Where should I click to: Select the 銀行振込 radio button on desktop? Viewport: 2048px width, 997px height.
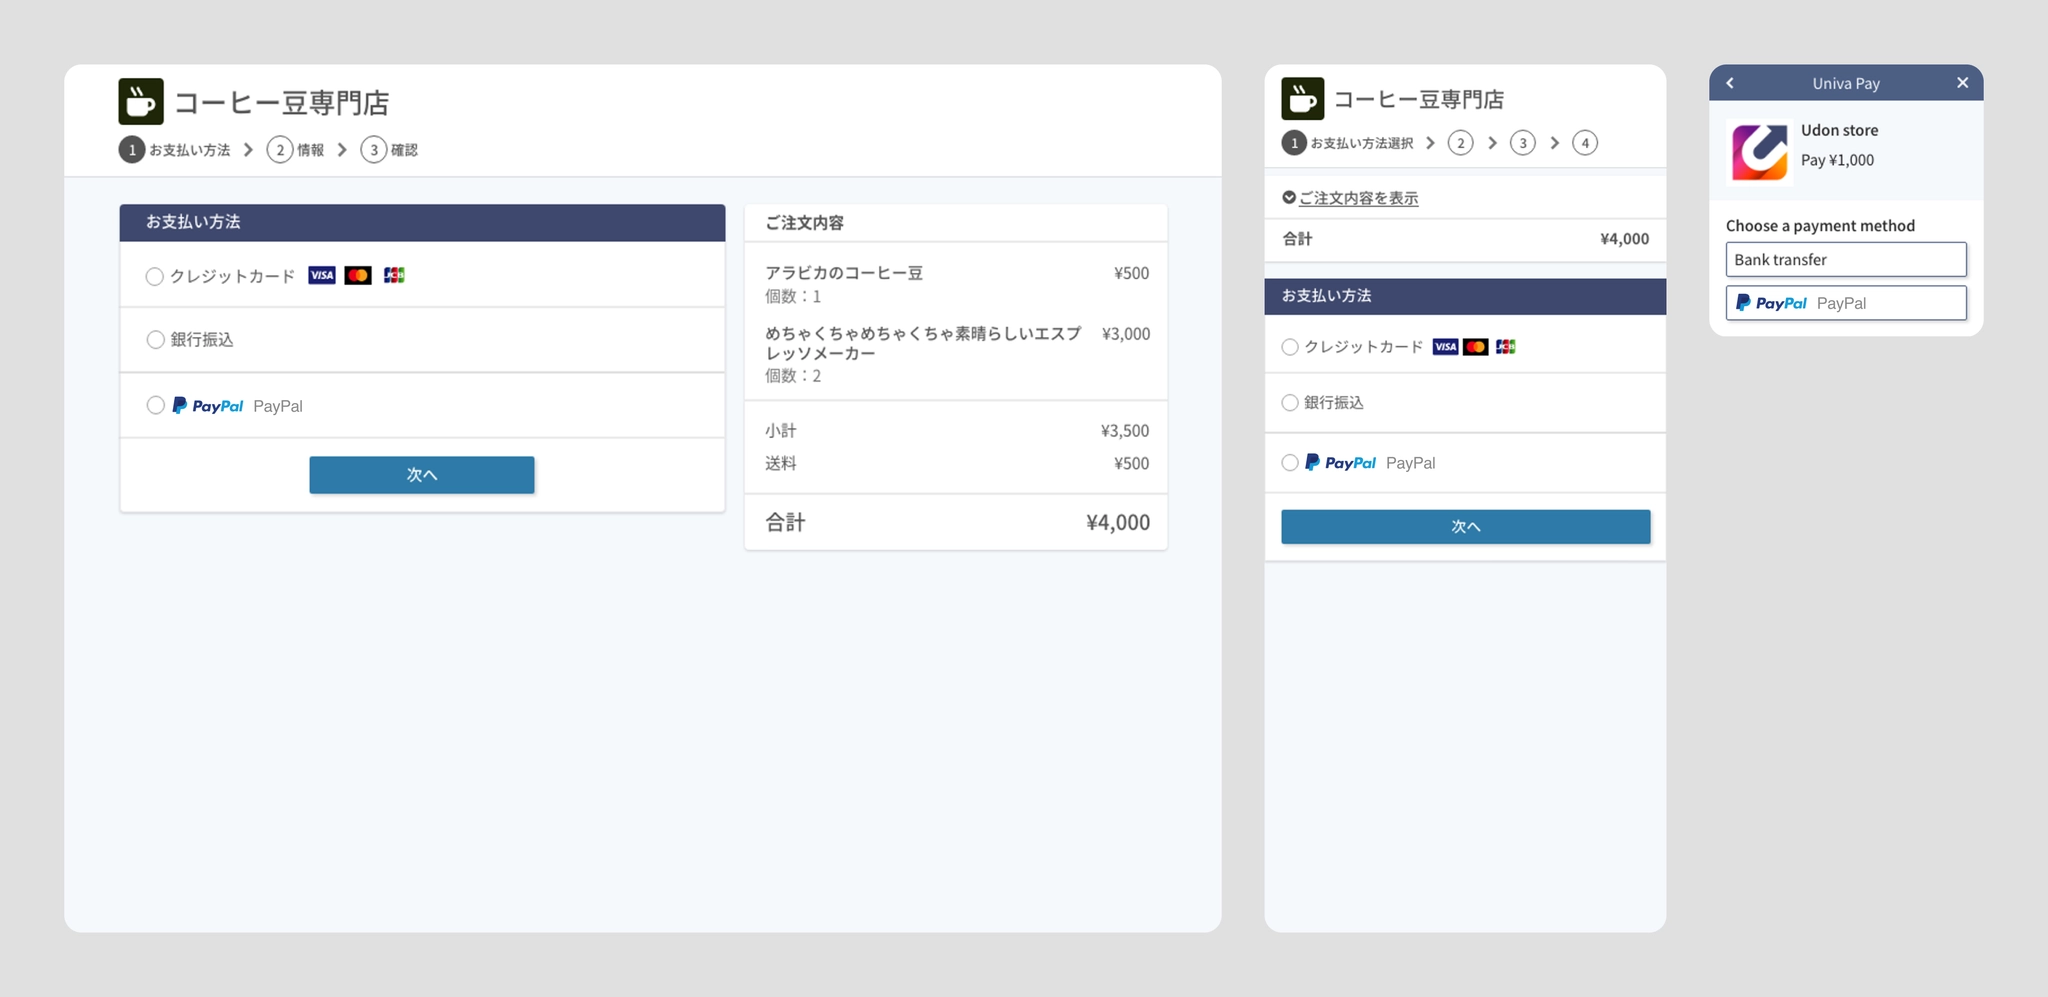pos(155,339)
